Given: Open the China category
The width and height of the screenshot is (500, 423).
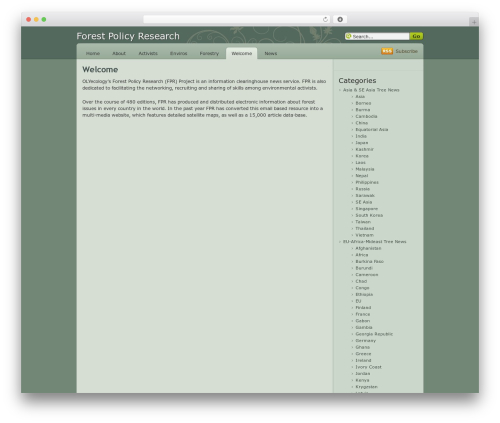Looking at the screenshot, I should (x=362, y=123).
